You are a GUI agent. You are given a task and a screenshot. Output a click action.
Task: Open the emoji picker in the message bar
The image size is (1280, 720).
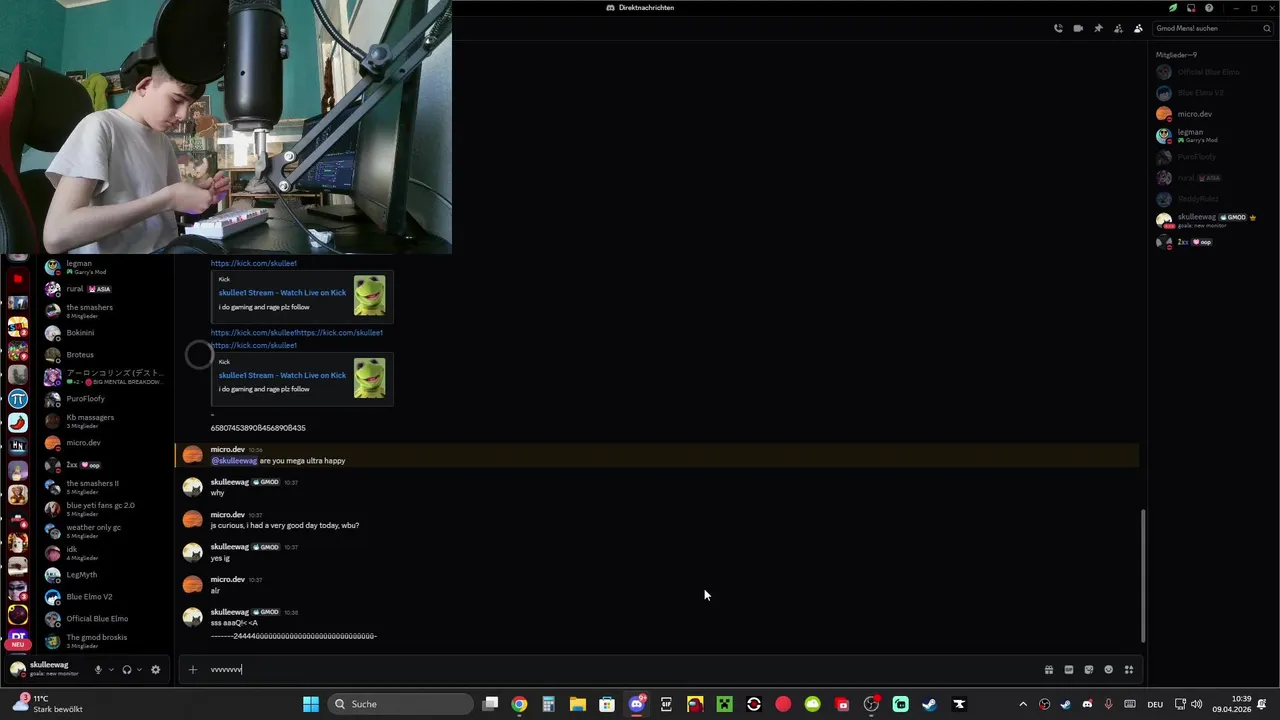tap(1108, 670)
